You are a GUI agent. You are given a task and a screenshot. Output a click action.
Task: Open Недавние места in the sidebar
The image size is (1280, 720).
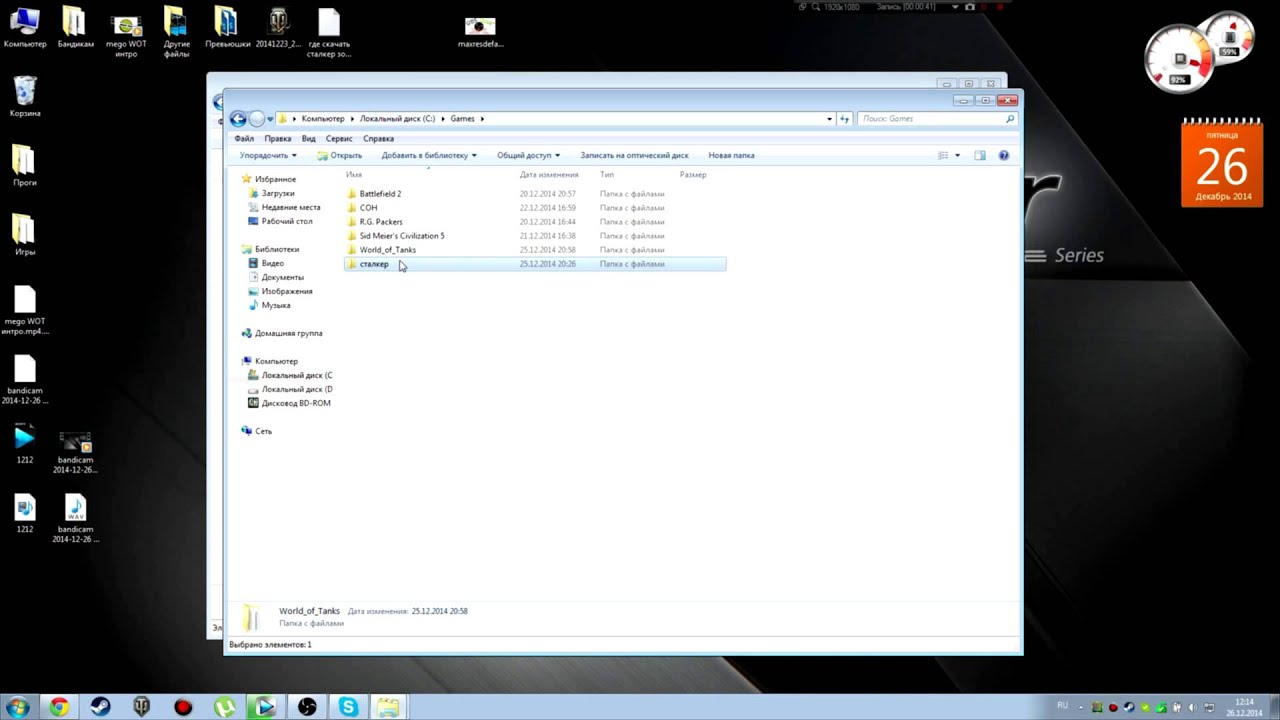click(x=290, y=207)
